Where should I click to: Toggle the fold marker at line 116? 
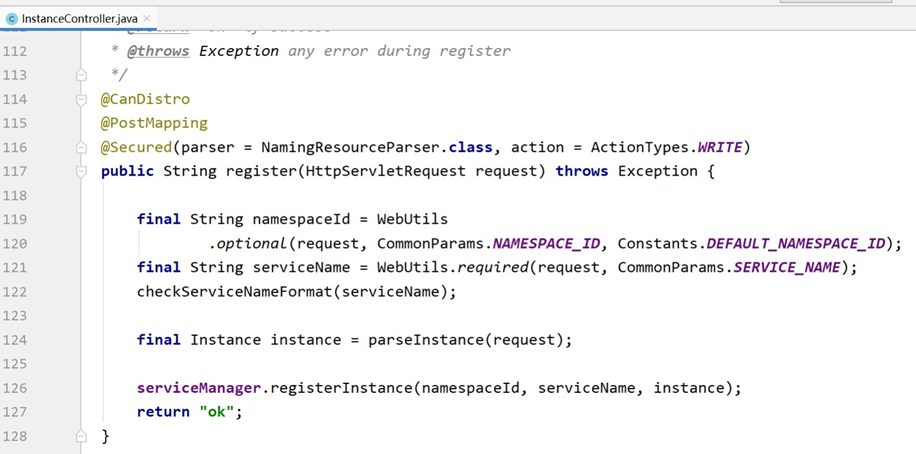point(81,147)
